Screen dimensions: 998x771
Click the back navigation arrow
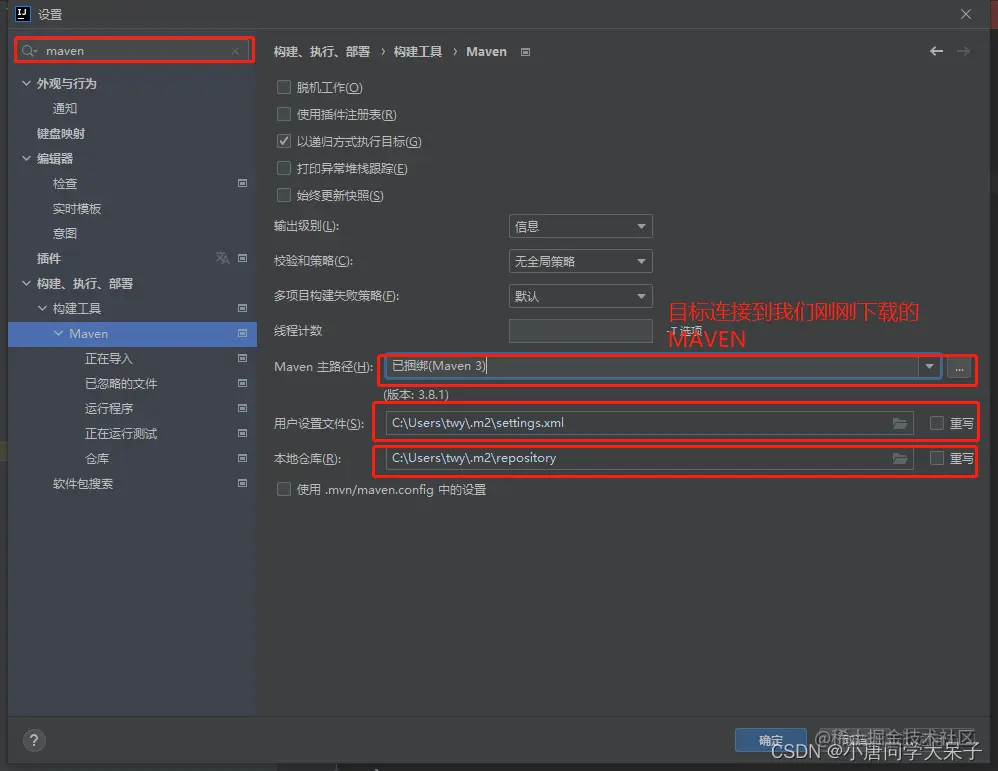pos(936,51)
